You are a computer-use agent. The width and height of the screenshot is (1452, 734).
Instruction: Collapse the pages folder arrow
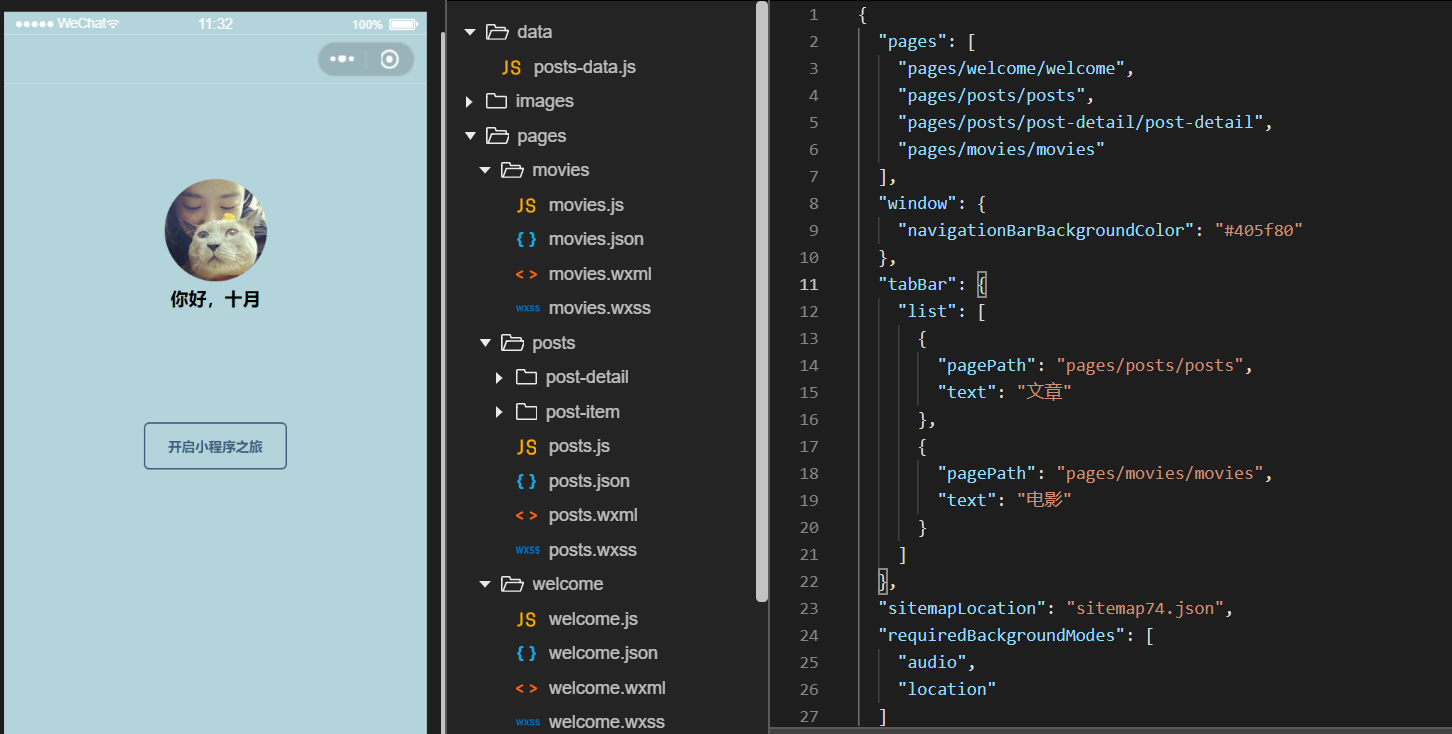click(469, 136)
